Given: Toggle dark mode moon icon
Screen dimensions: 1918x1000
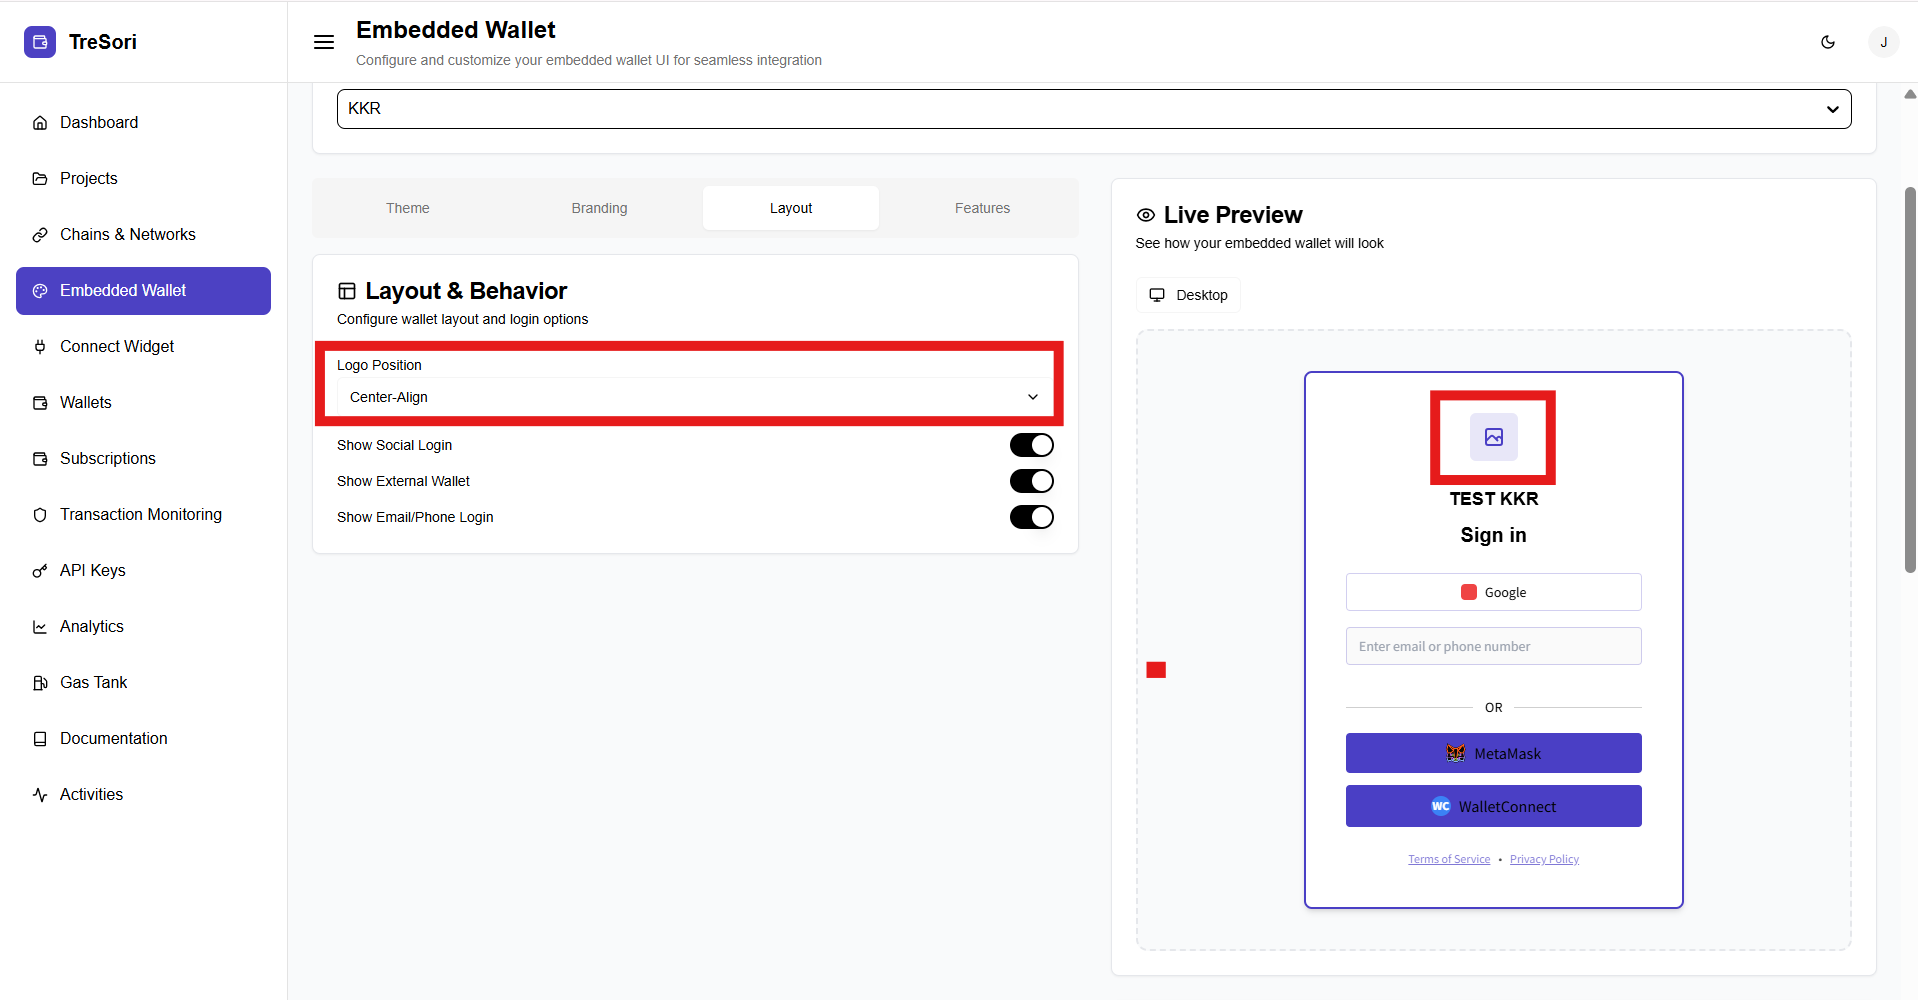Looking at the screenshot, I should point(1828,42).
